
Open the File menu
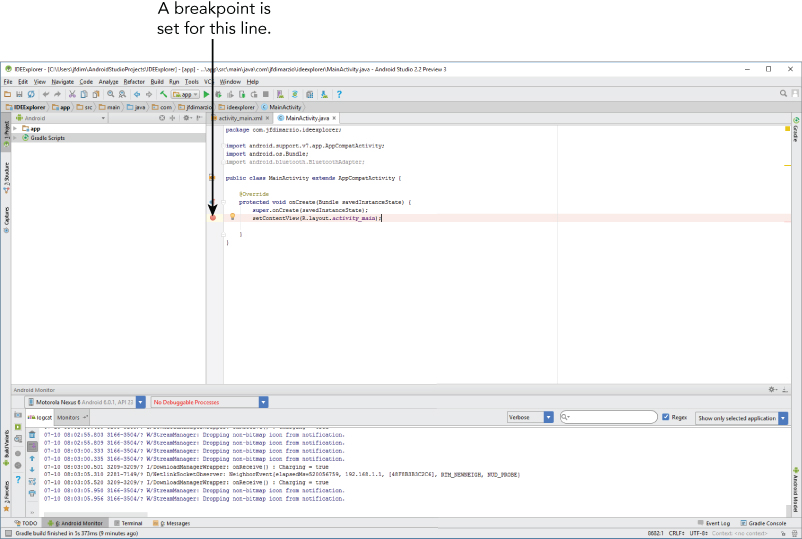pos(8,82)
